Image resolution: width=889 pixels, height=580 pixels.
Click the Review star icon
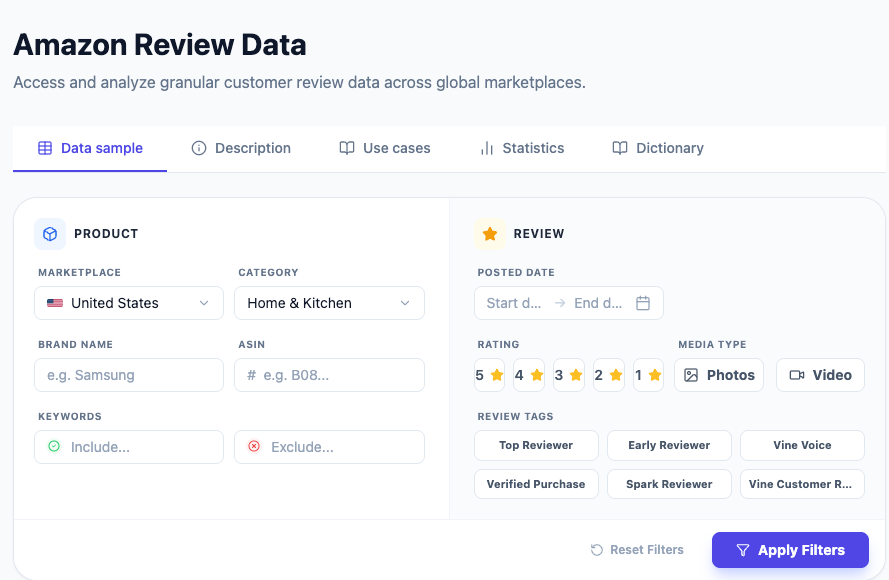click(490, 234)
